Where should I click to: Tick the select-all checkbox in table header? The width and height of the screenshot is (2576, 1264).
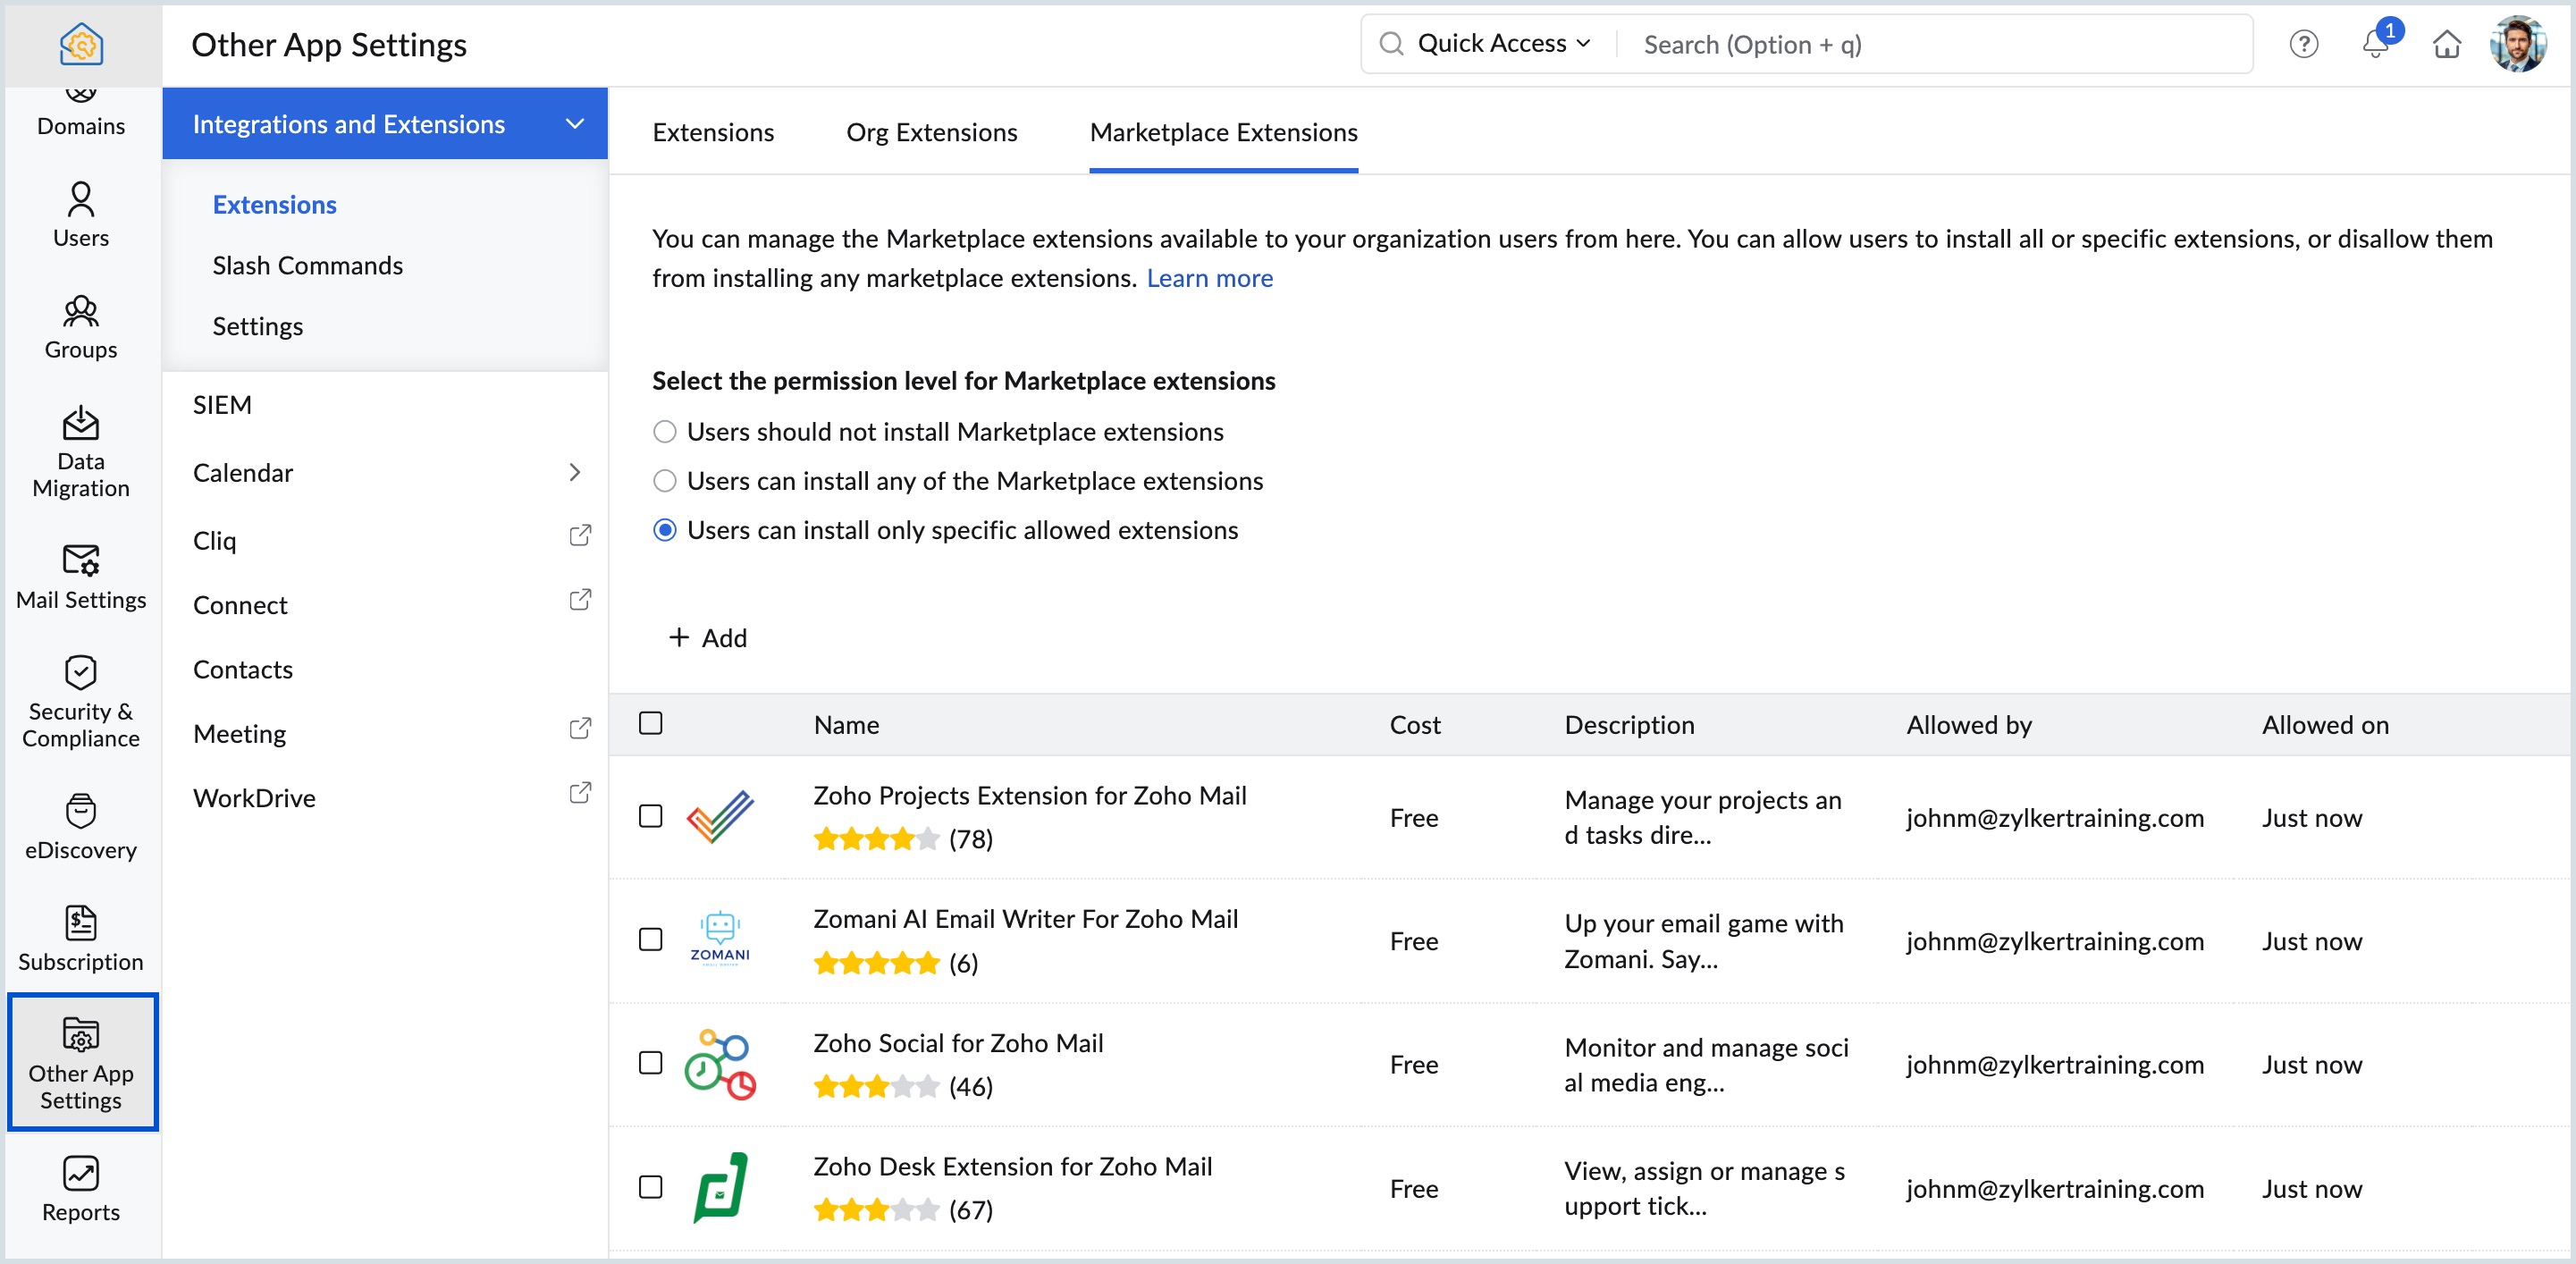point(651,723)
